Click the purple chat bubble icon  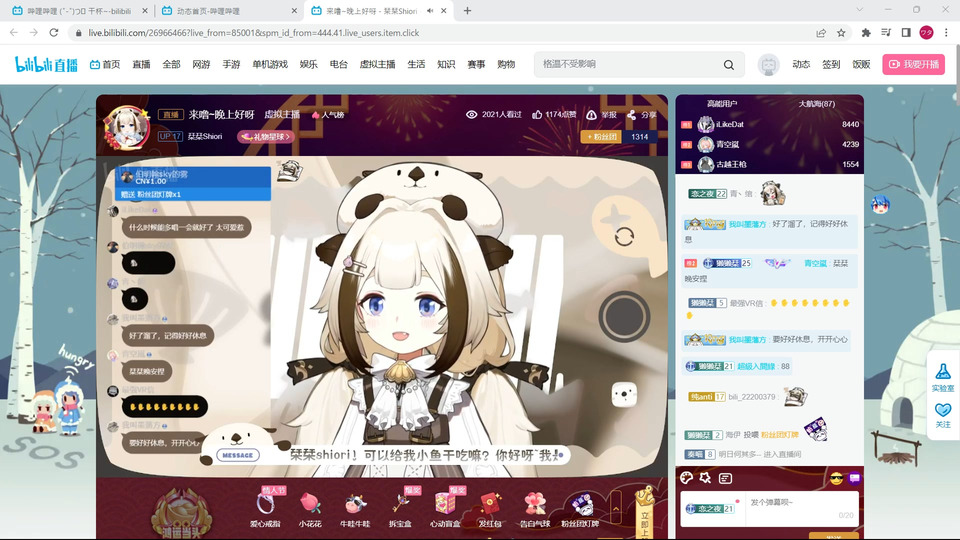pyautogui.click(x=855, y=478)
